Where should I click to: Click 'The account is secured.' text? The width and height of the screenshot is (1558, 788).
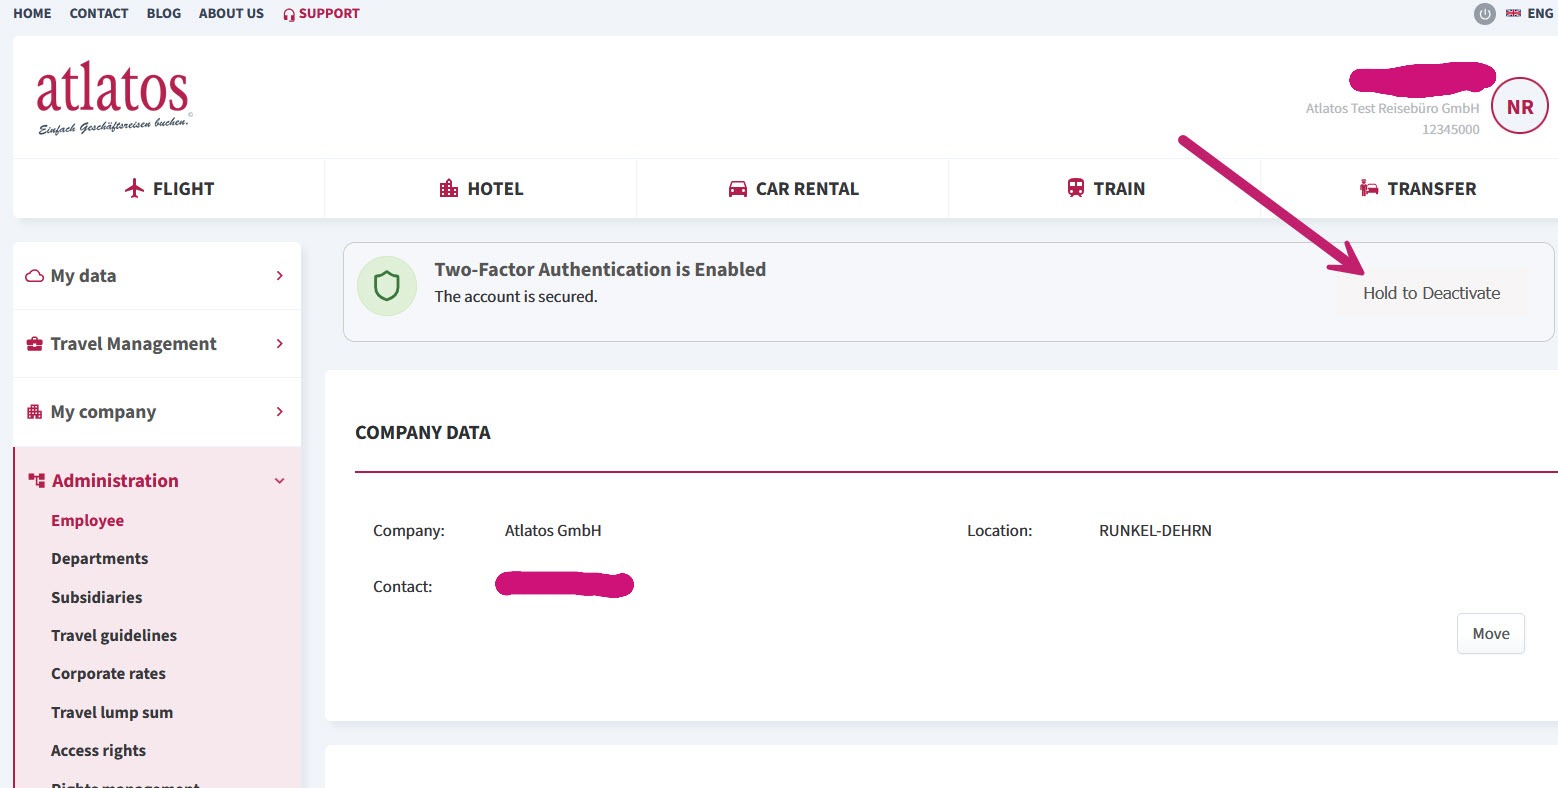[x=516, y=296]
